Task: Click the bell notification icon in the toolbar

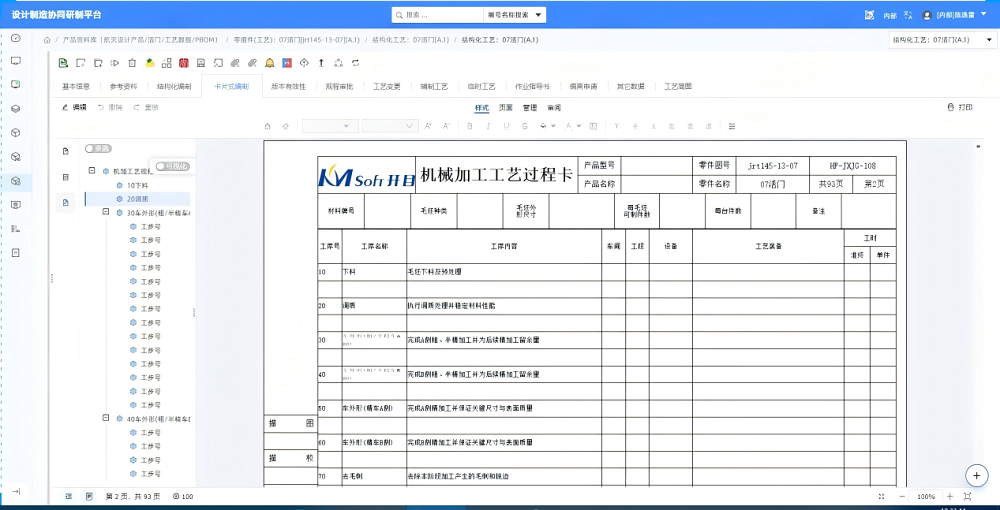Action: click(x=270, y=63)
